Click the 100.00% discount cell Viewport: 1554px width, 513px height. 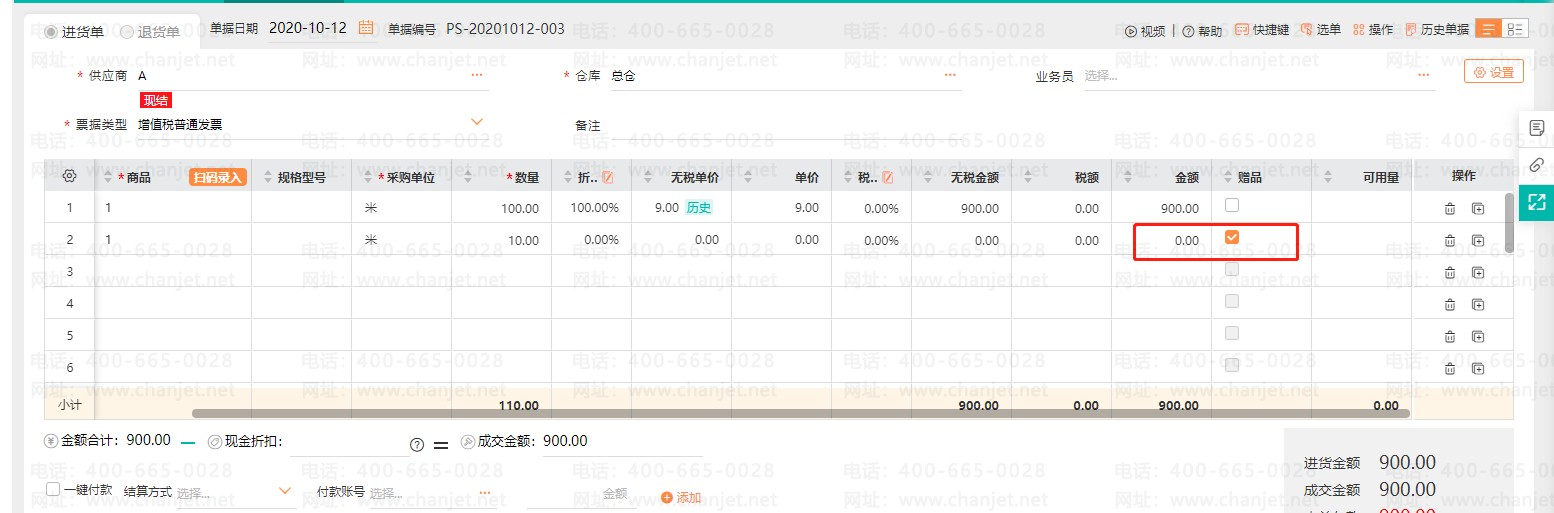coord(591,208)
